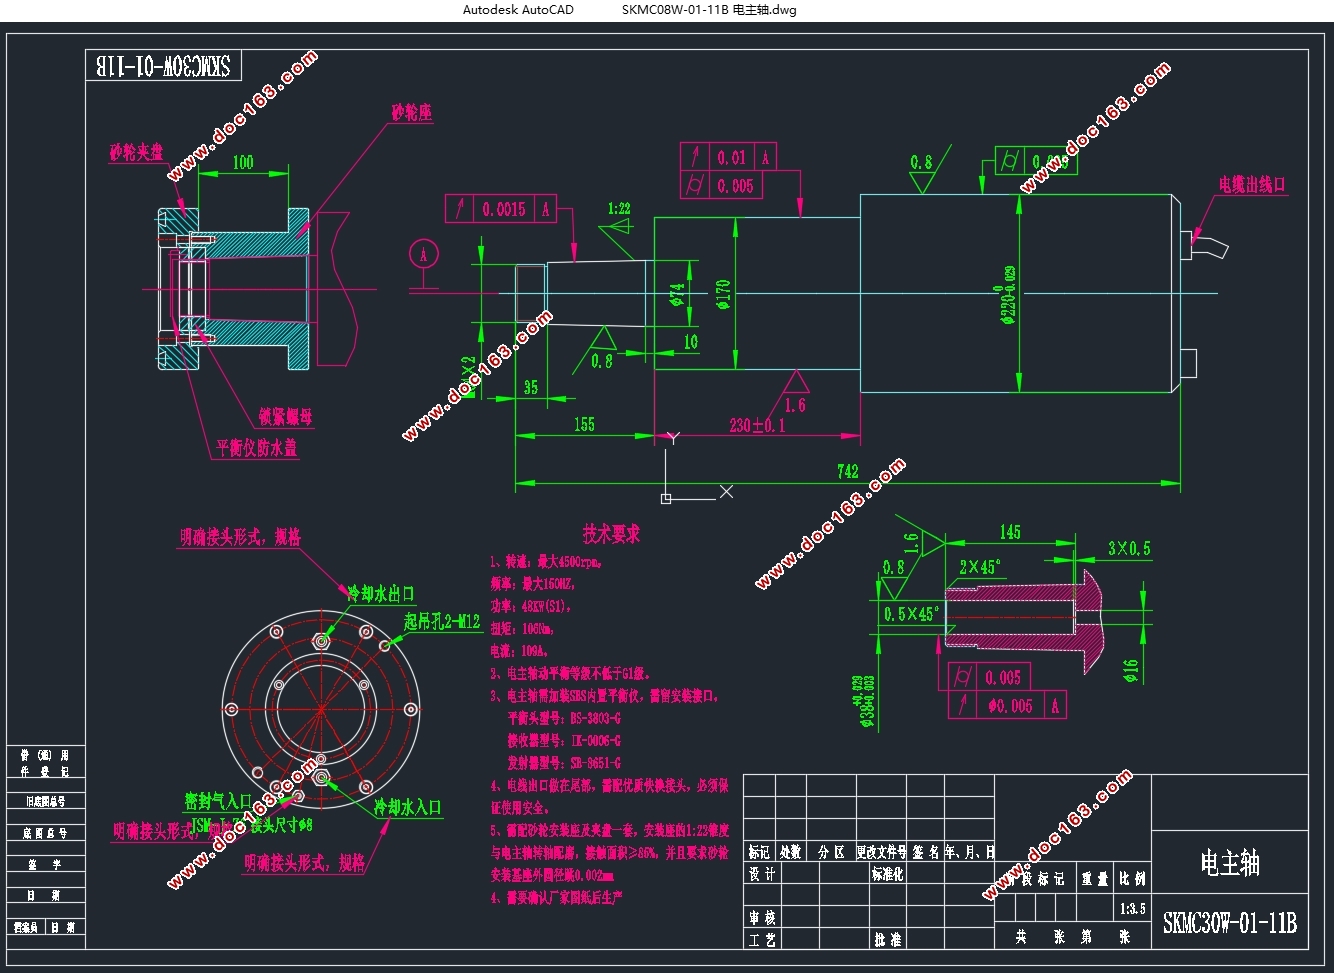Click the datum A circle symbol
The image size is (1334, 973).
424,254
